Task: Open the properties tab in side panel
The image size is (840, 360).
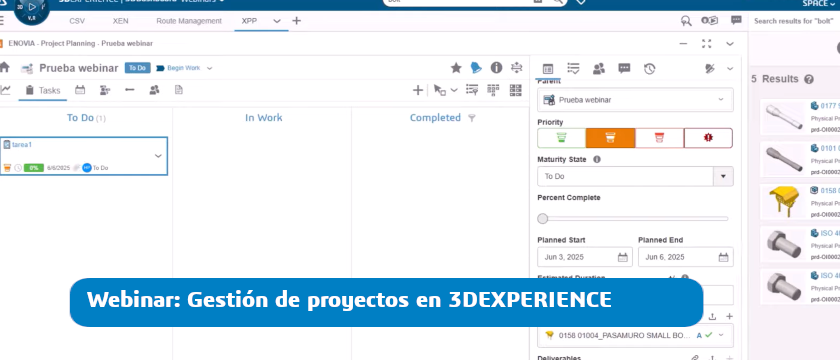Action: click(x=548, y=69)
